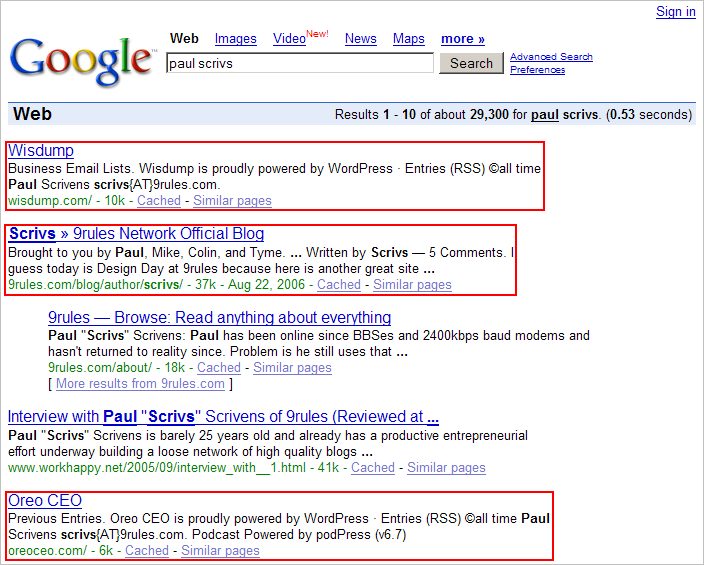This screenshot has height=565, width=704.
Task: Focus the search box containing paul scrivs
Action: pyautogui.click(x=300, y=63)
